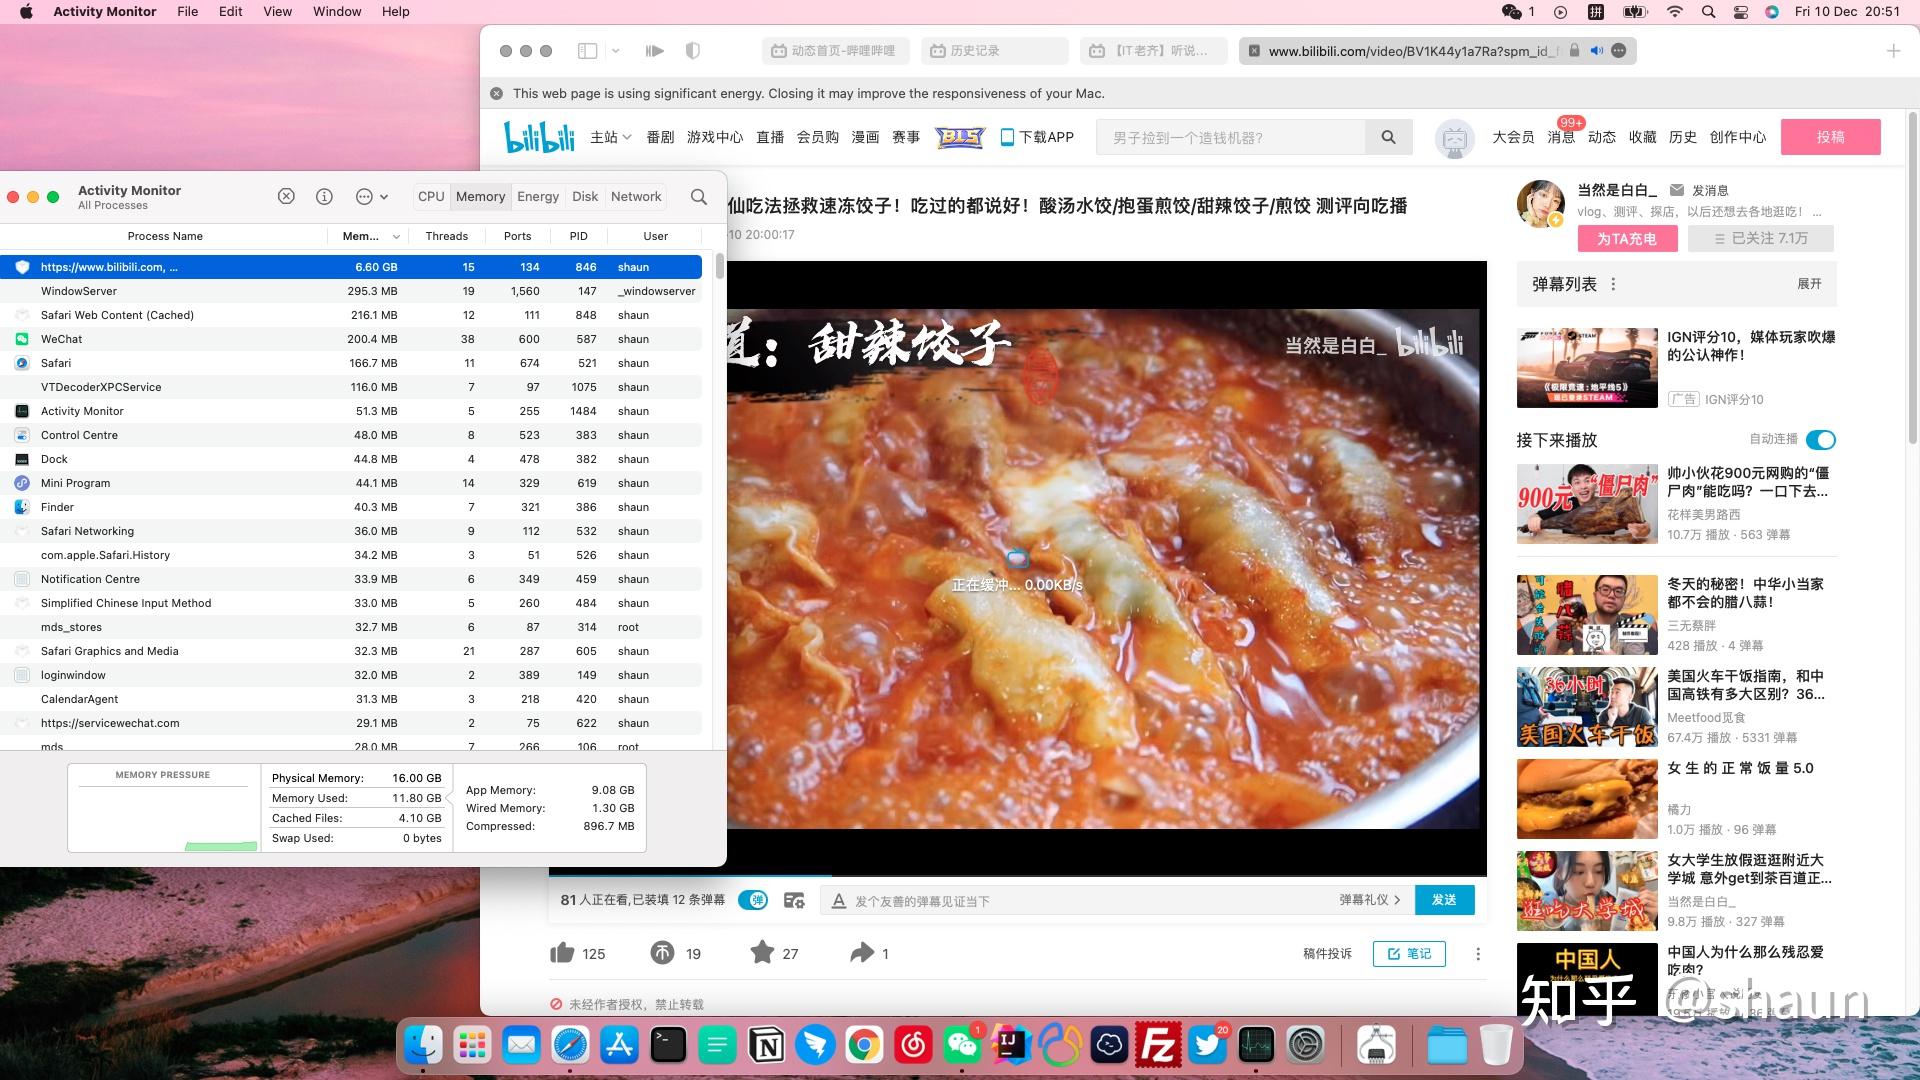Select the Mini Program process row
This screenshot has height=1080, width=1920.
pyautogui.click(x=351, y=483)
